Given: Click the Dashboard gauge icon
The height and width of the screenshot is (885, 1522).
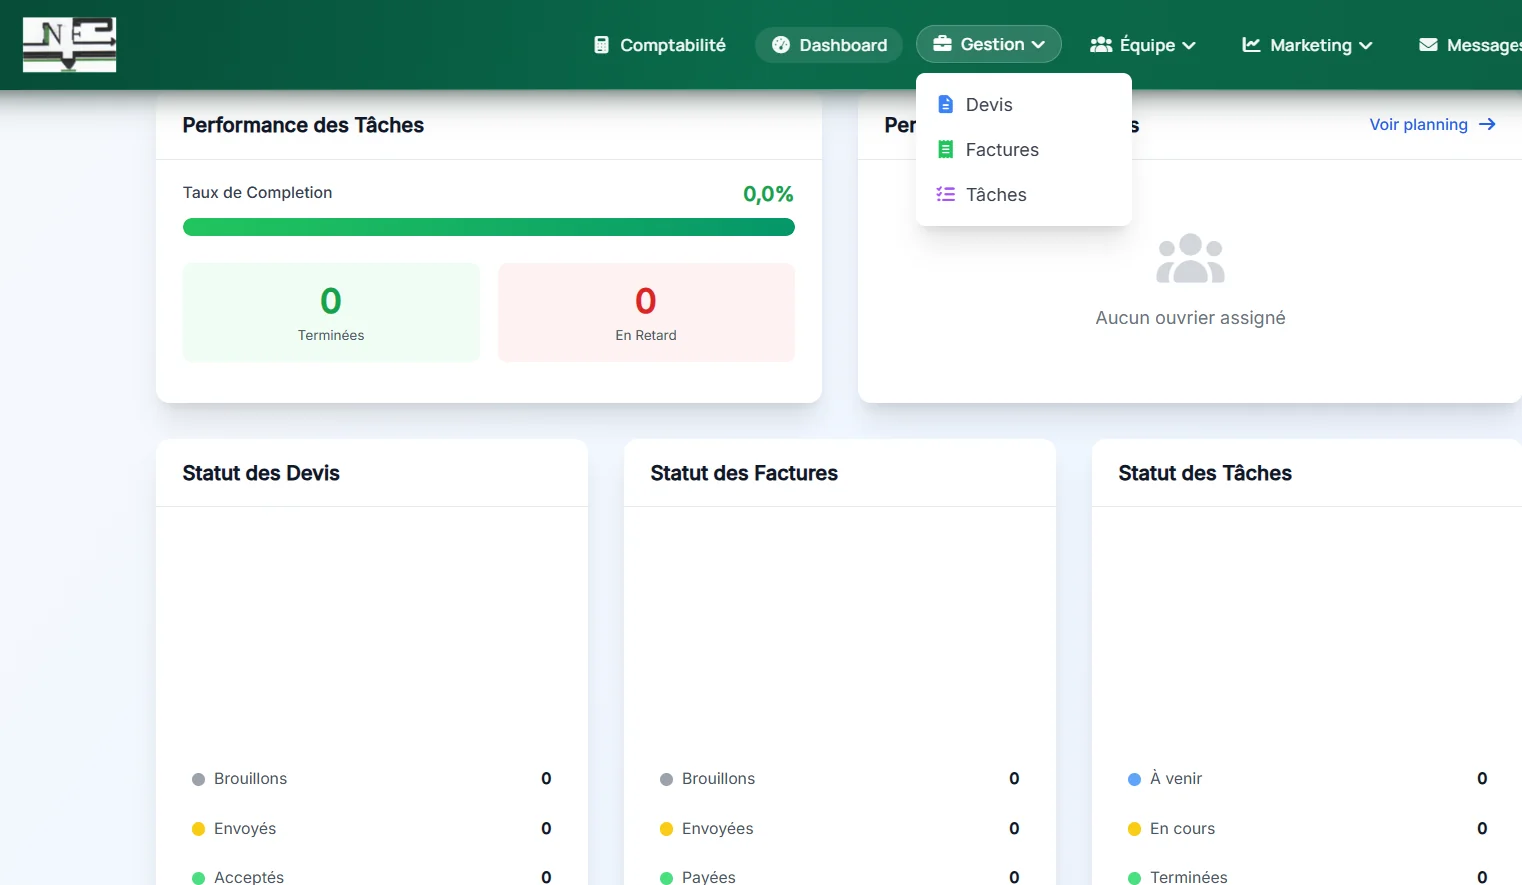Looking at the screenshot, I should coord(781,45).
